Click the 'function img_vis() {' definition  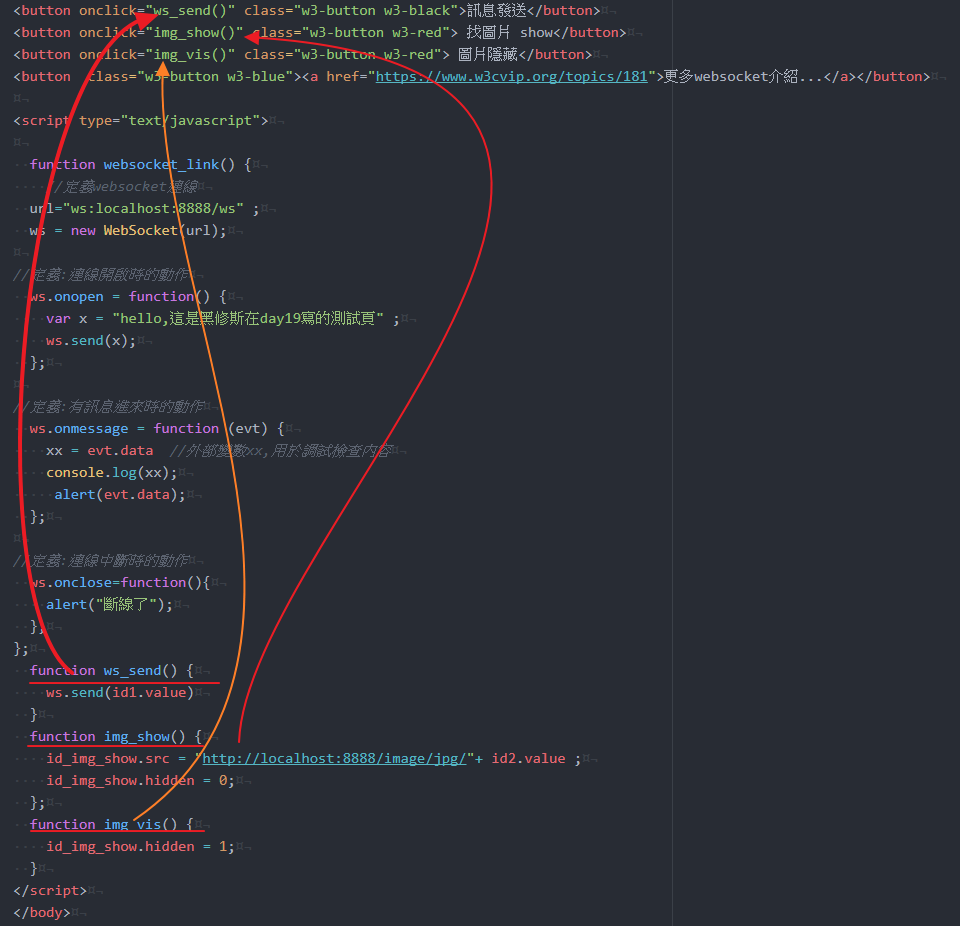(111, 825)
